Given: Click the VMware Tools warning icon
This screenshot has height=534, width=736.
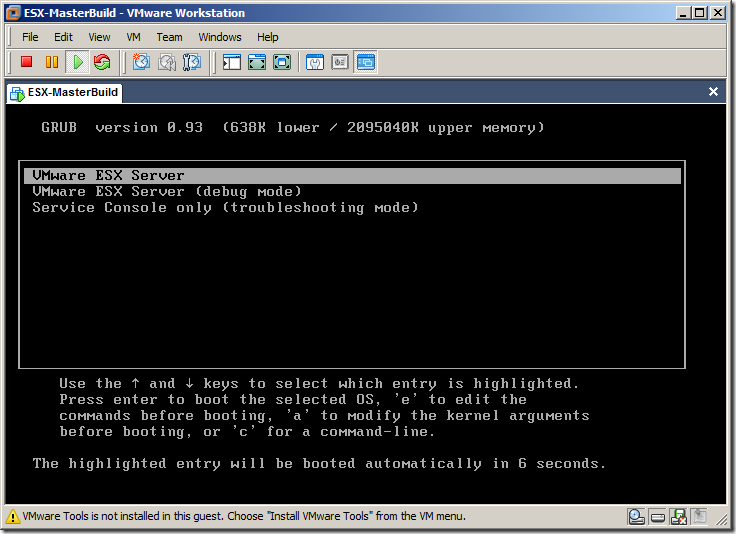Looking at the screenshot, I should [x=13, y=517].
